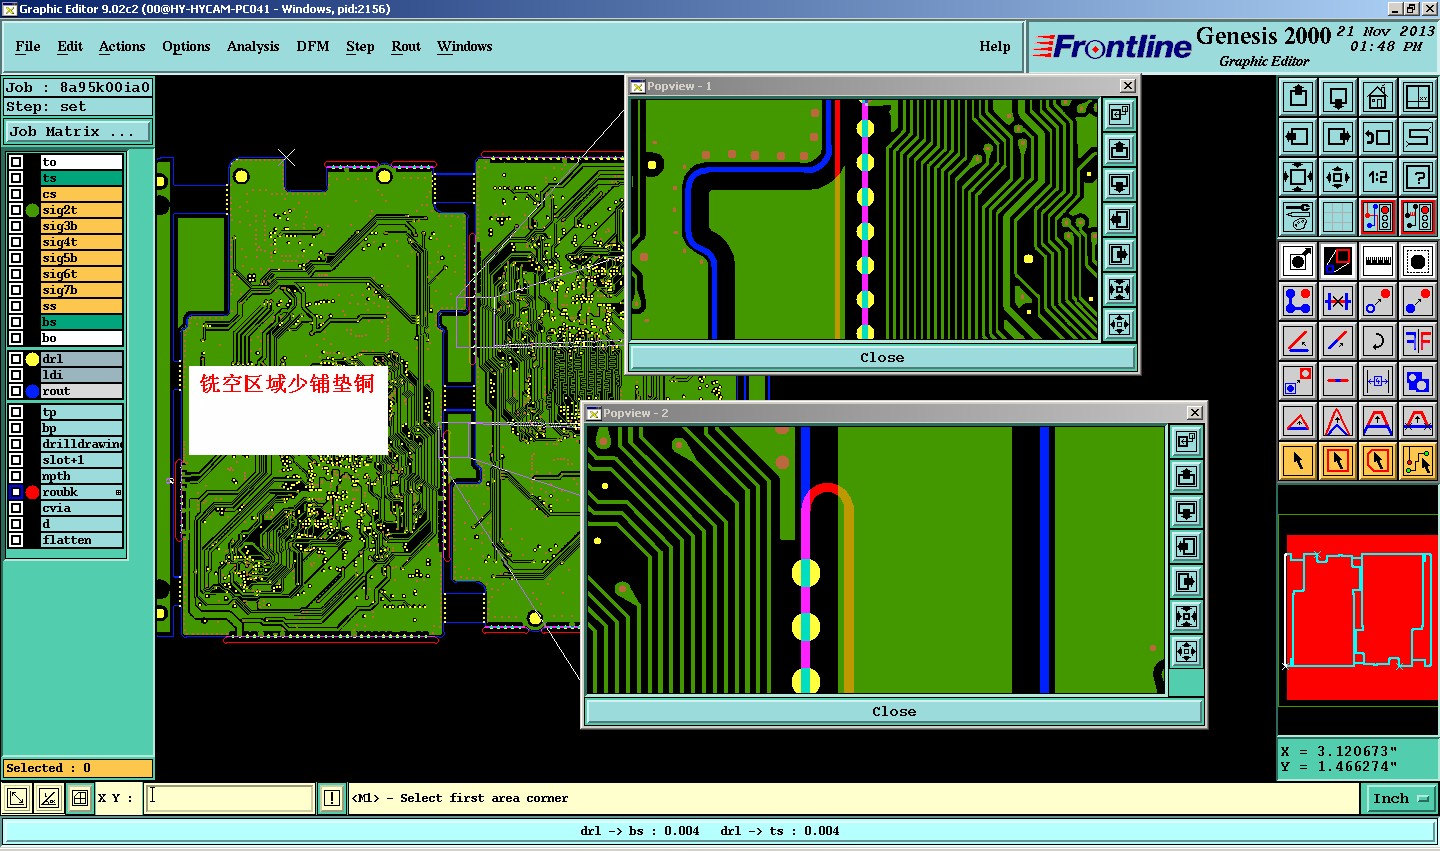Screen dimensions: 1440x851
Task: Click Close button in Popview - 2
Action: coord(894,711)
